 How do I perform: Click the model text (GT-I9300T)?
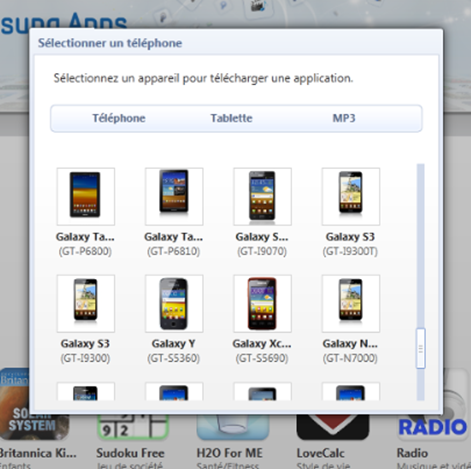(x=350, y=251)
